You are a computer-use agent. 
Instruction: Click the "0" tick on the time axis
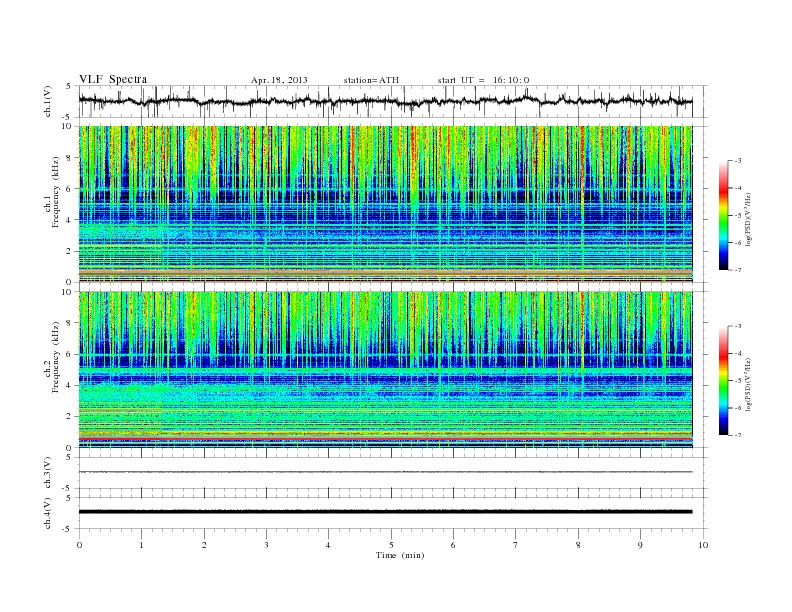coord(79,545)
